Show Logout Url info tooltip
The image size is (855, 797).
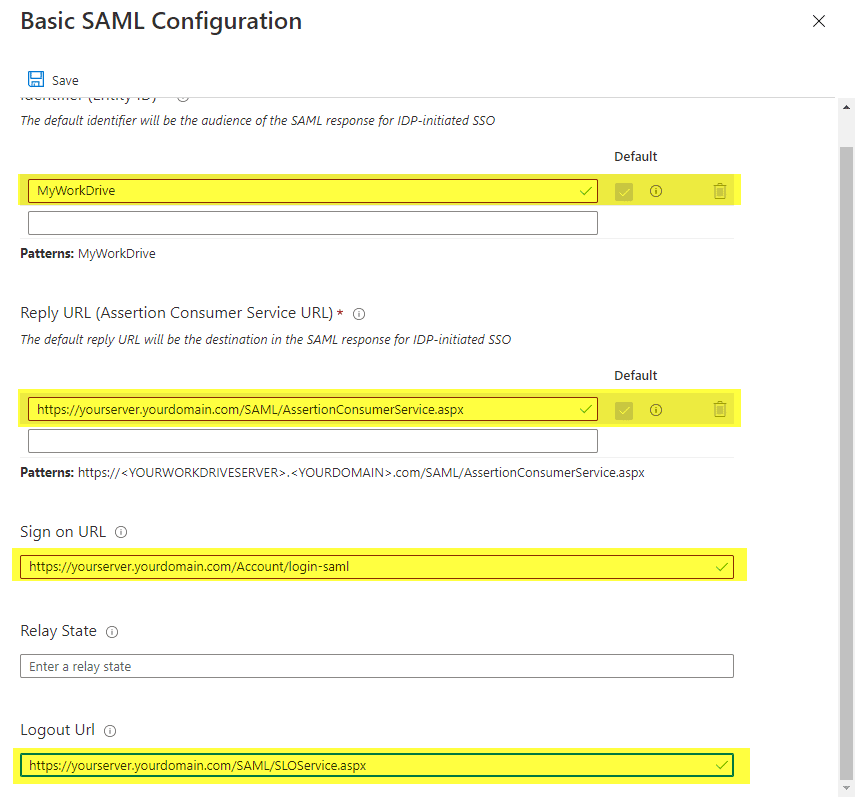coord(110,731)
